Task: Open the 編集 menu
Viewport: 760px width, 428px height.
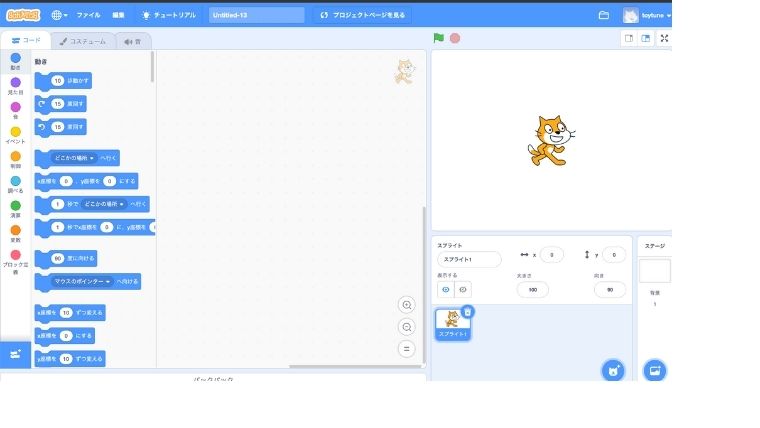Action: coord(118,15)
